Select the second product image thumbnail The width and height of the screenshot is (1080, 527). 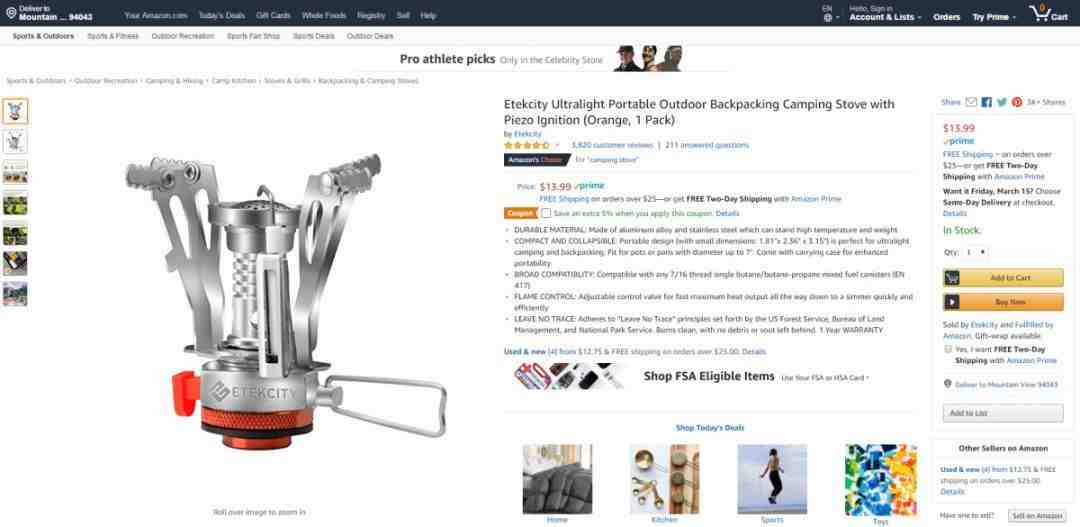tap(15, 142)
